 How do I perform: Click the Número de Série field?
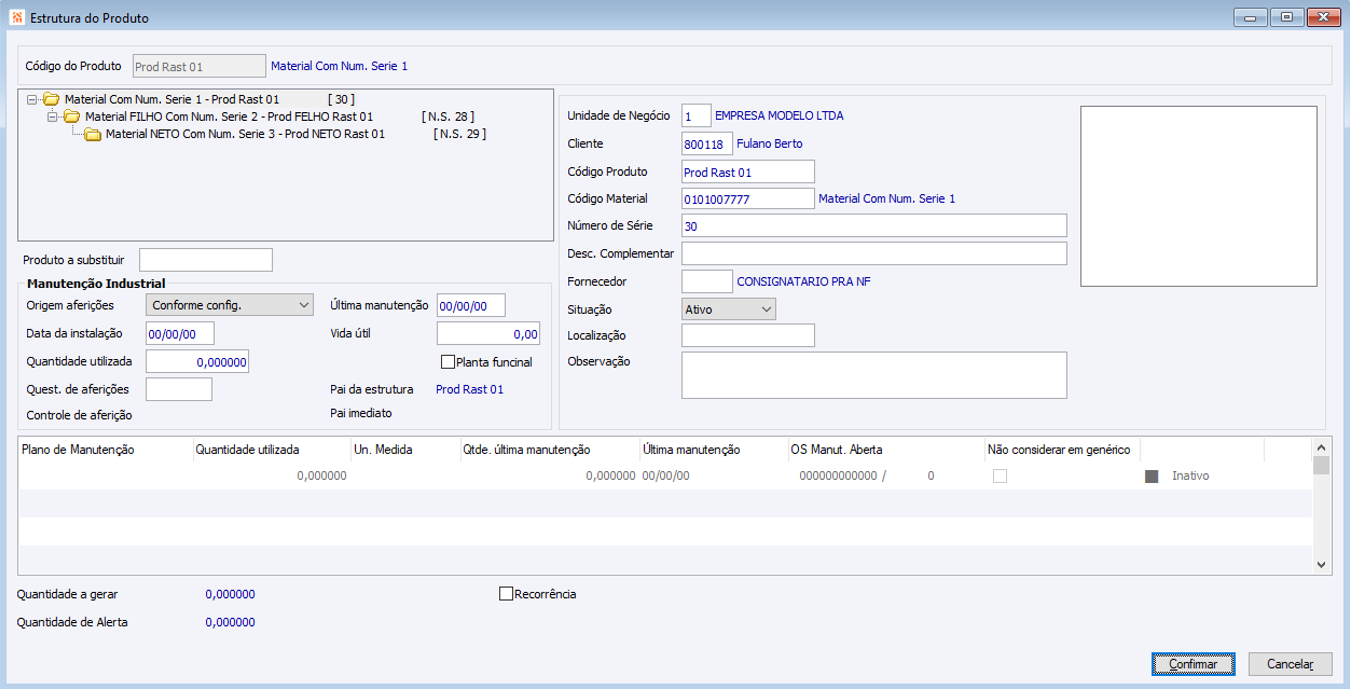874,226
